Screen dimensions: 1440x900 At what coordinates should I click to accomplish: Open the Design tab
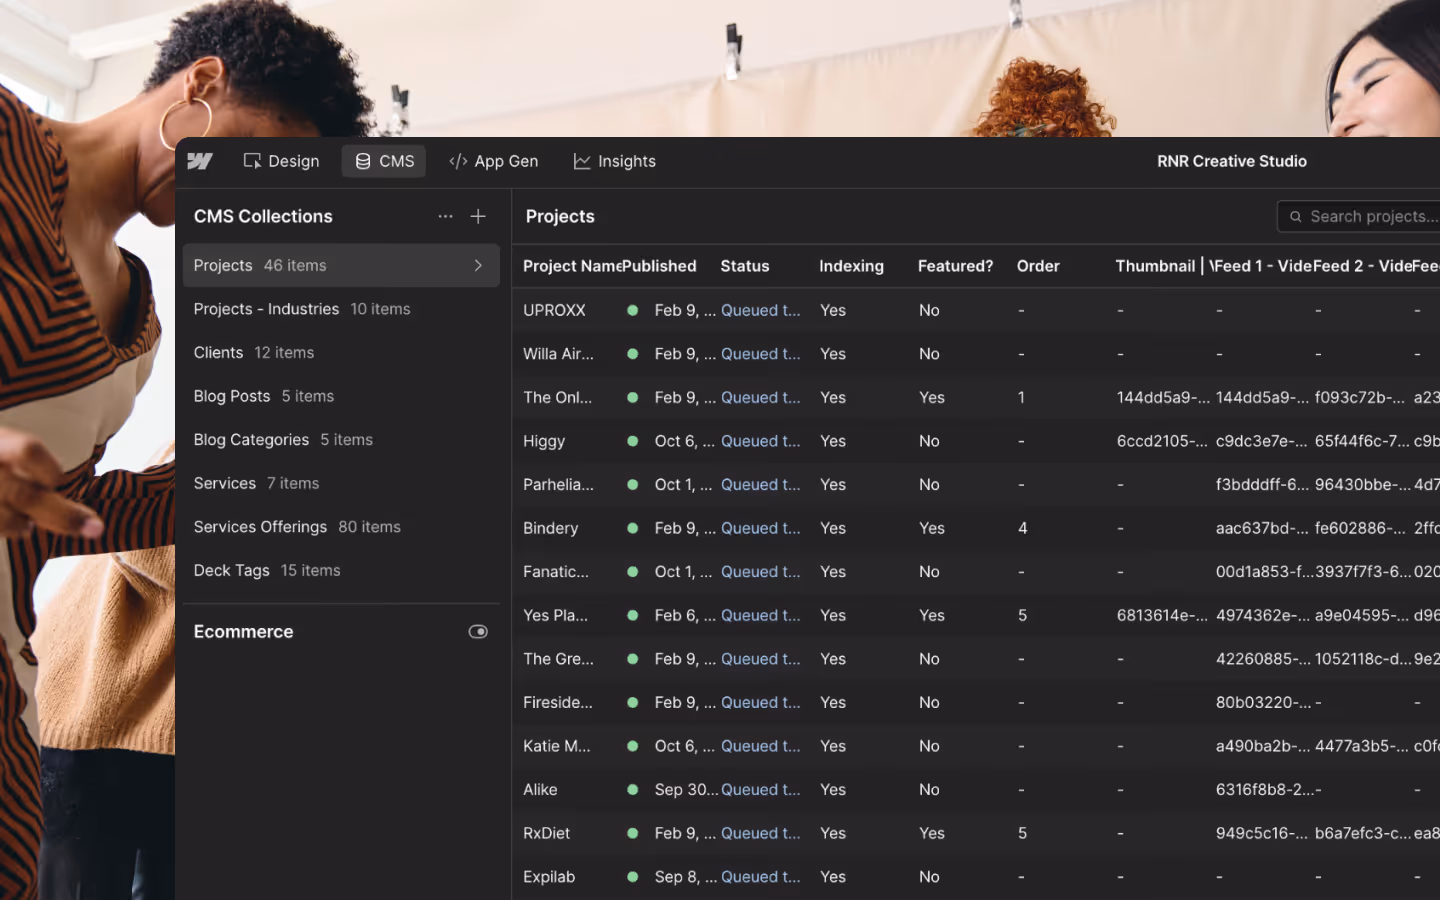click(x=281, y=161)
